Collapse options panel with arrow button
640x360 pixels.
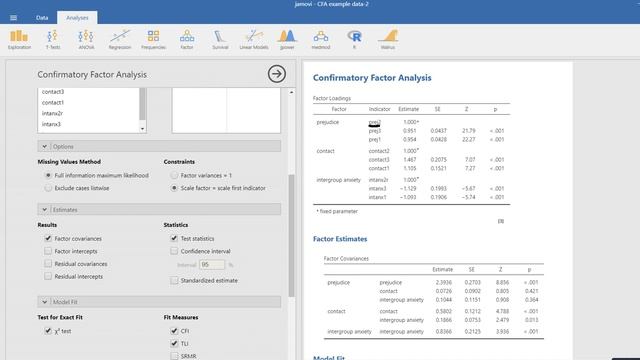[277, 74]
